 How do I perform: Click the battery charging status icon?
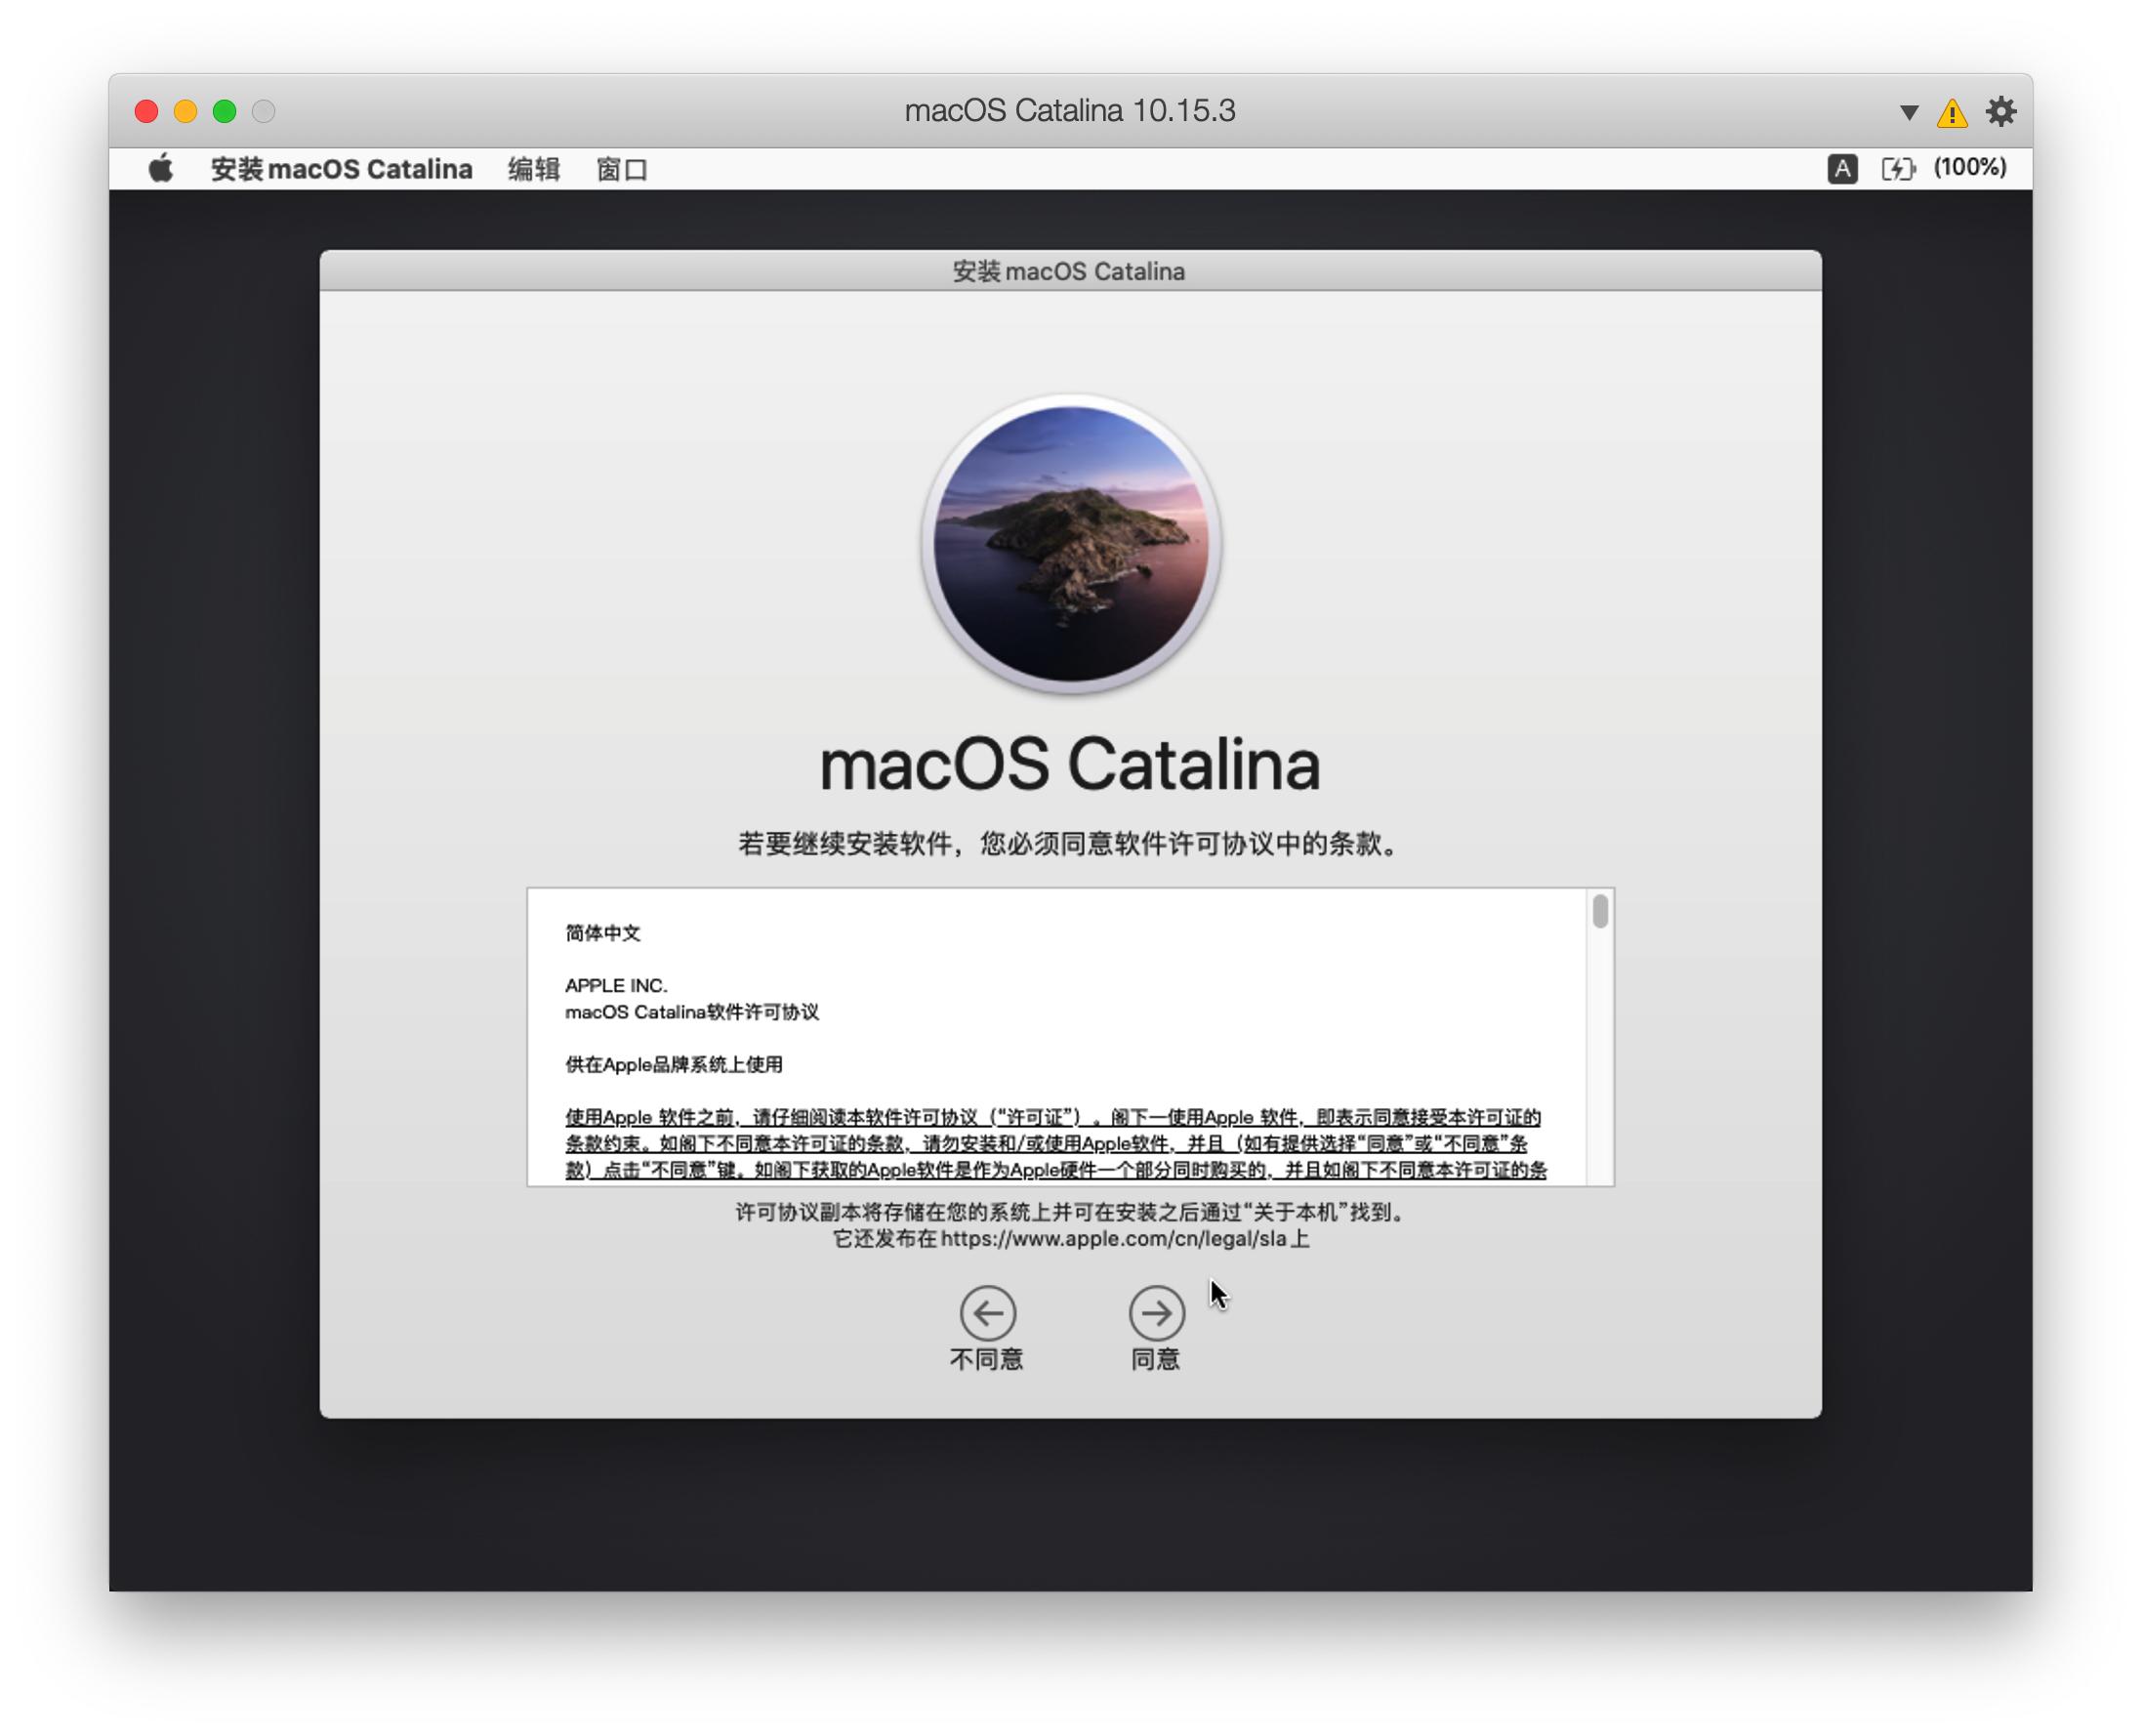1897,169
